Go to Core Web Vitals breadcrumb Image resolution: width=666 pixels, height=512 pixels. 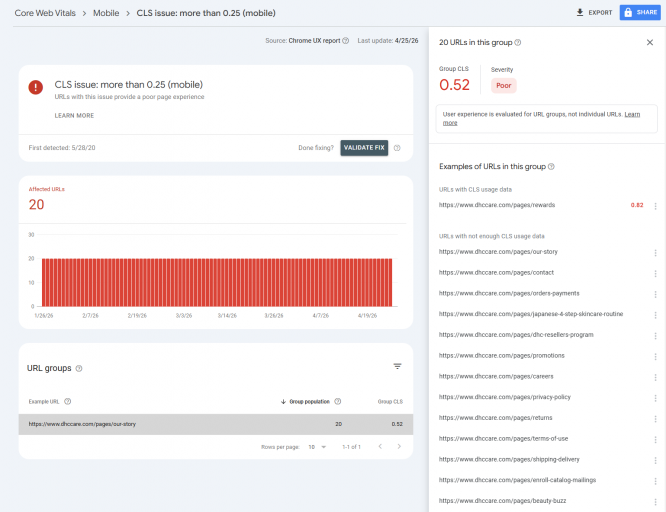45,13
